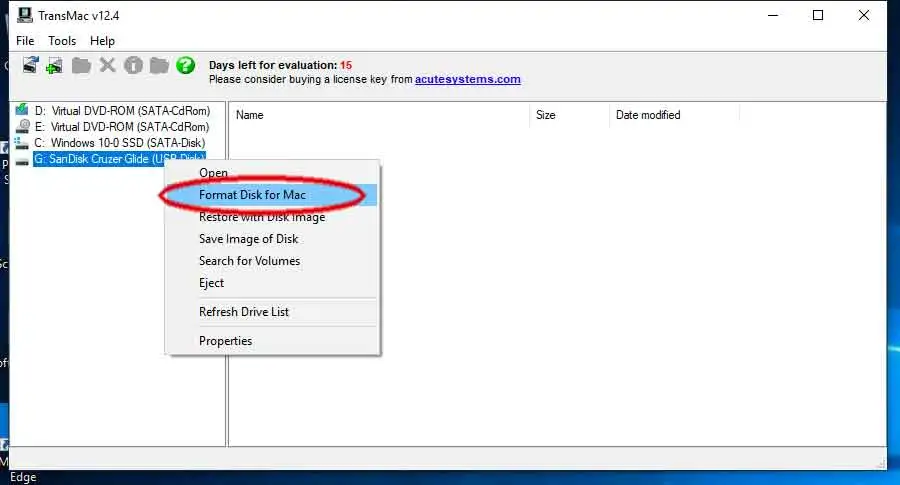Open the Tools menu
Screen dimensions: 900x485
tap(62, 41)
